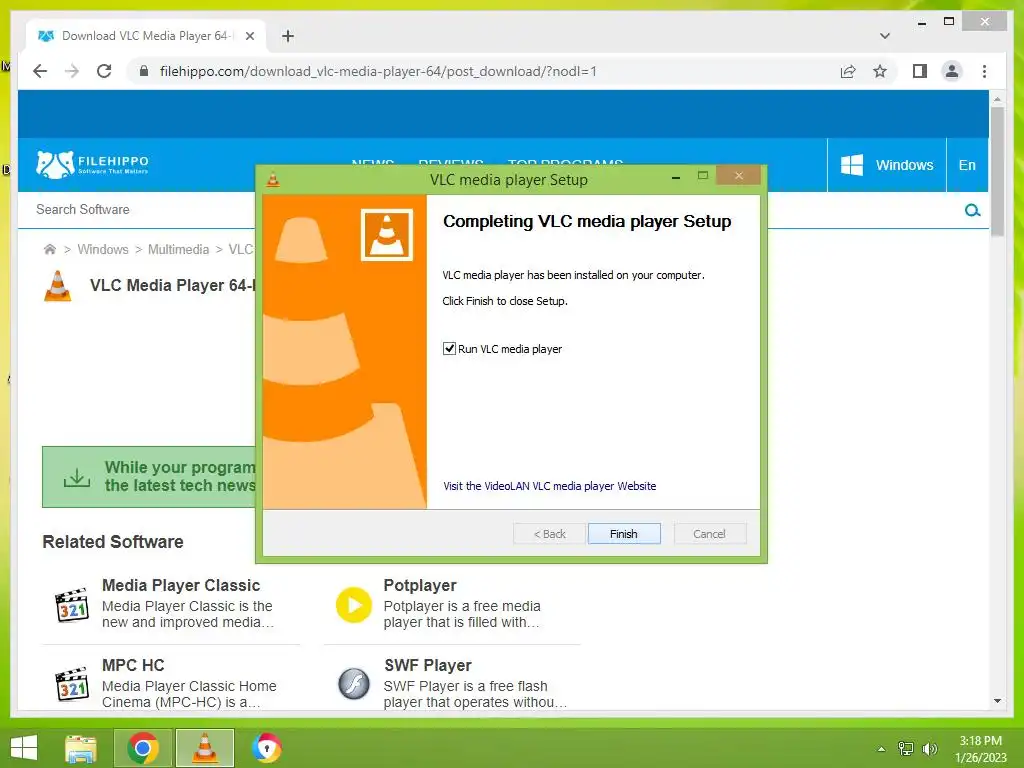Click the magnifier search icon on FileHippo

pyautogui.click(x=972, y=210)
